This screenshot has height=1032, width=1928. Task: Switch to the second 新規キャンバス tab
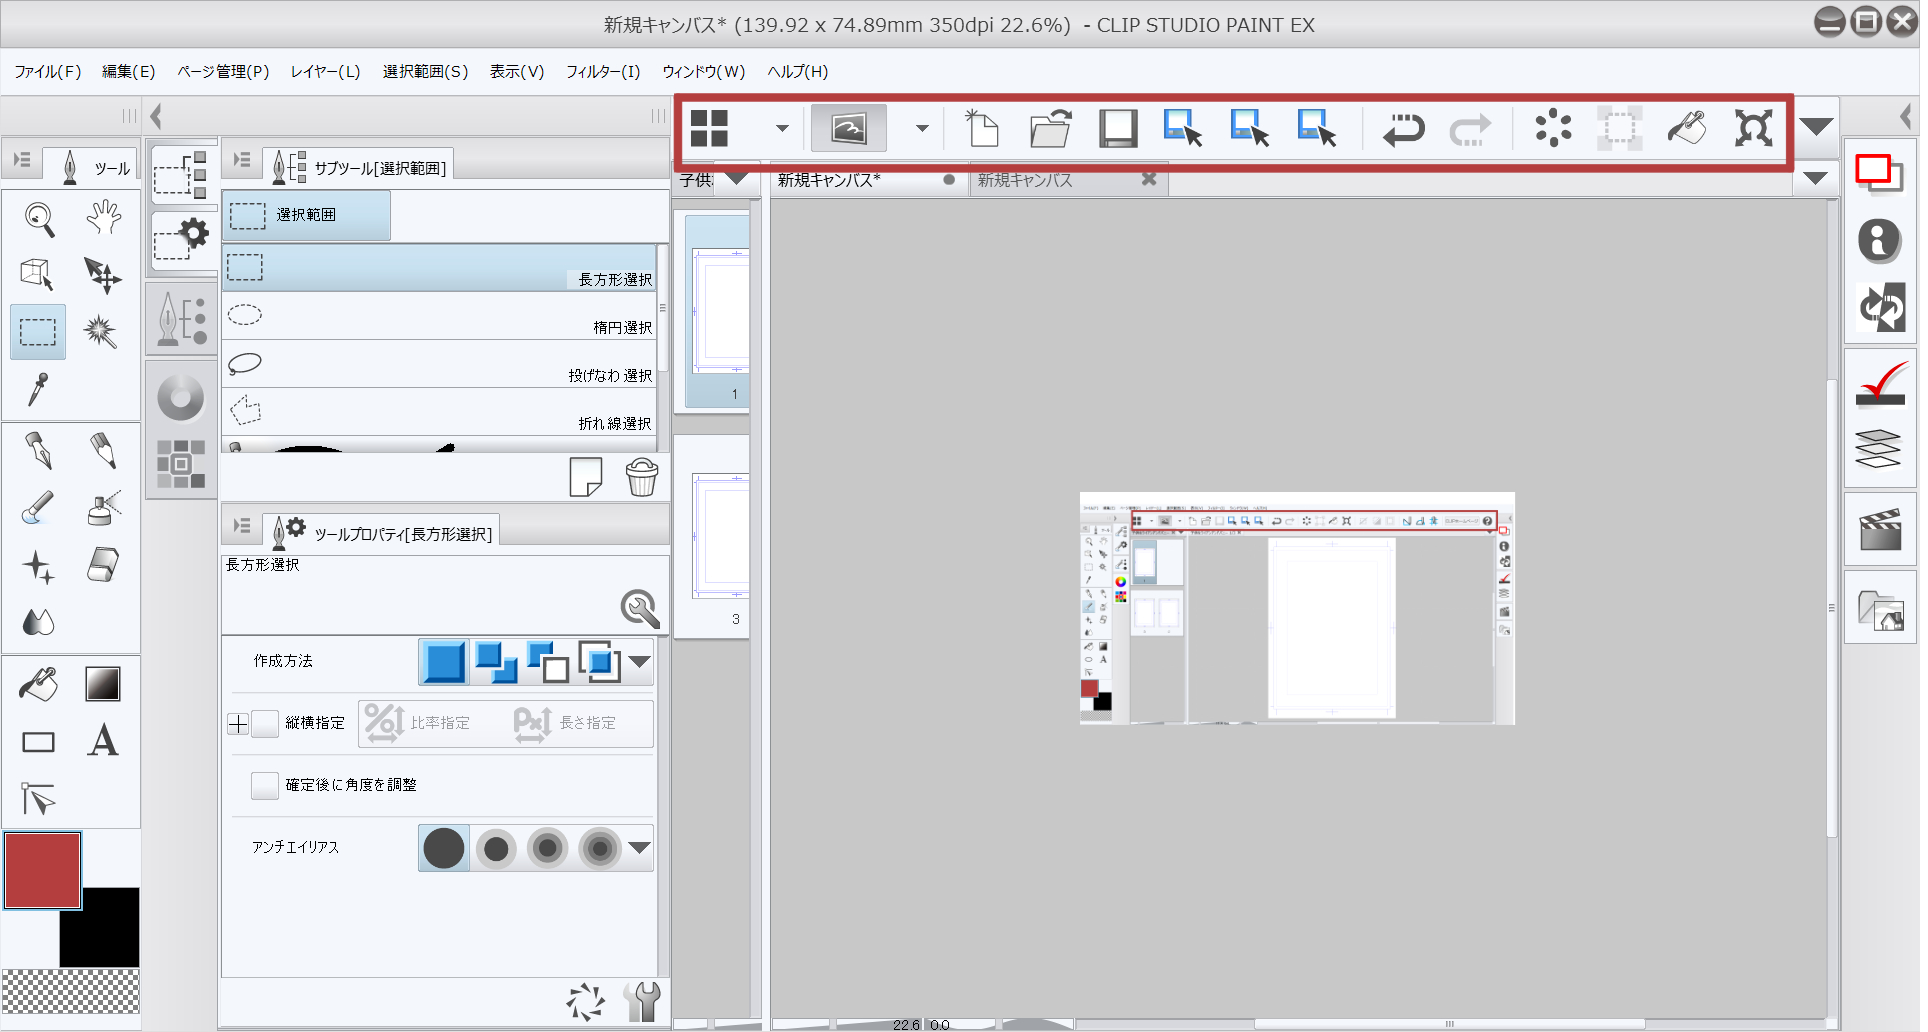(x=1024, y=180)
